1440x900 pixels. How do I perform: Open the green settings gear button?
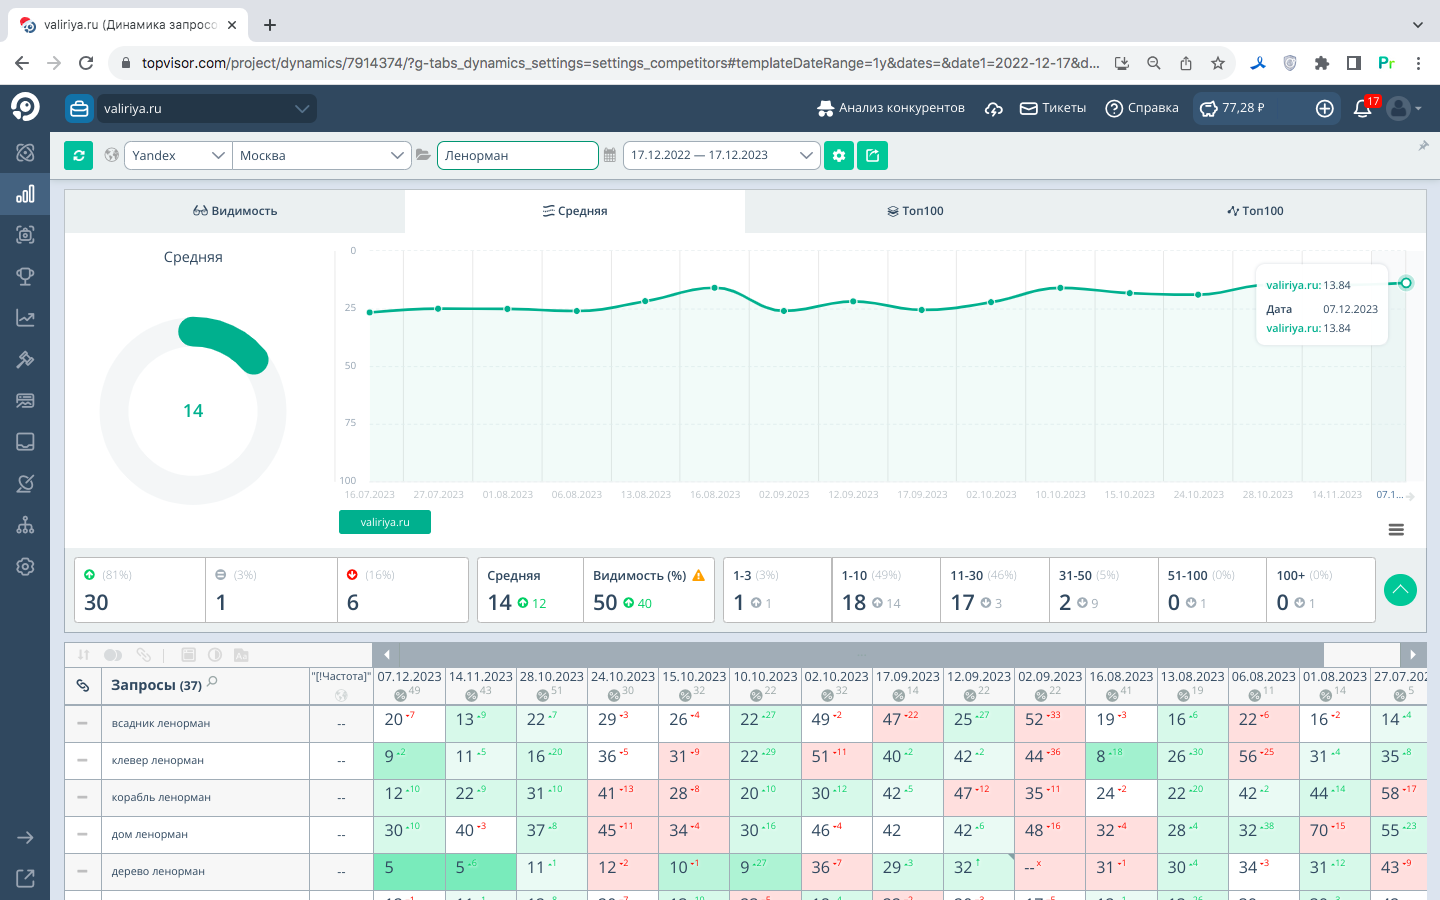[x=839, y=155]
